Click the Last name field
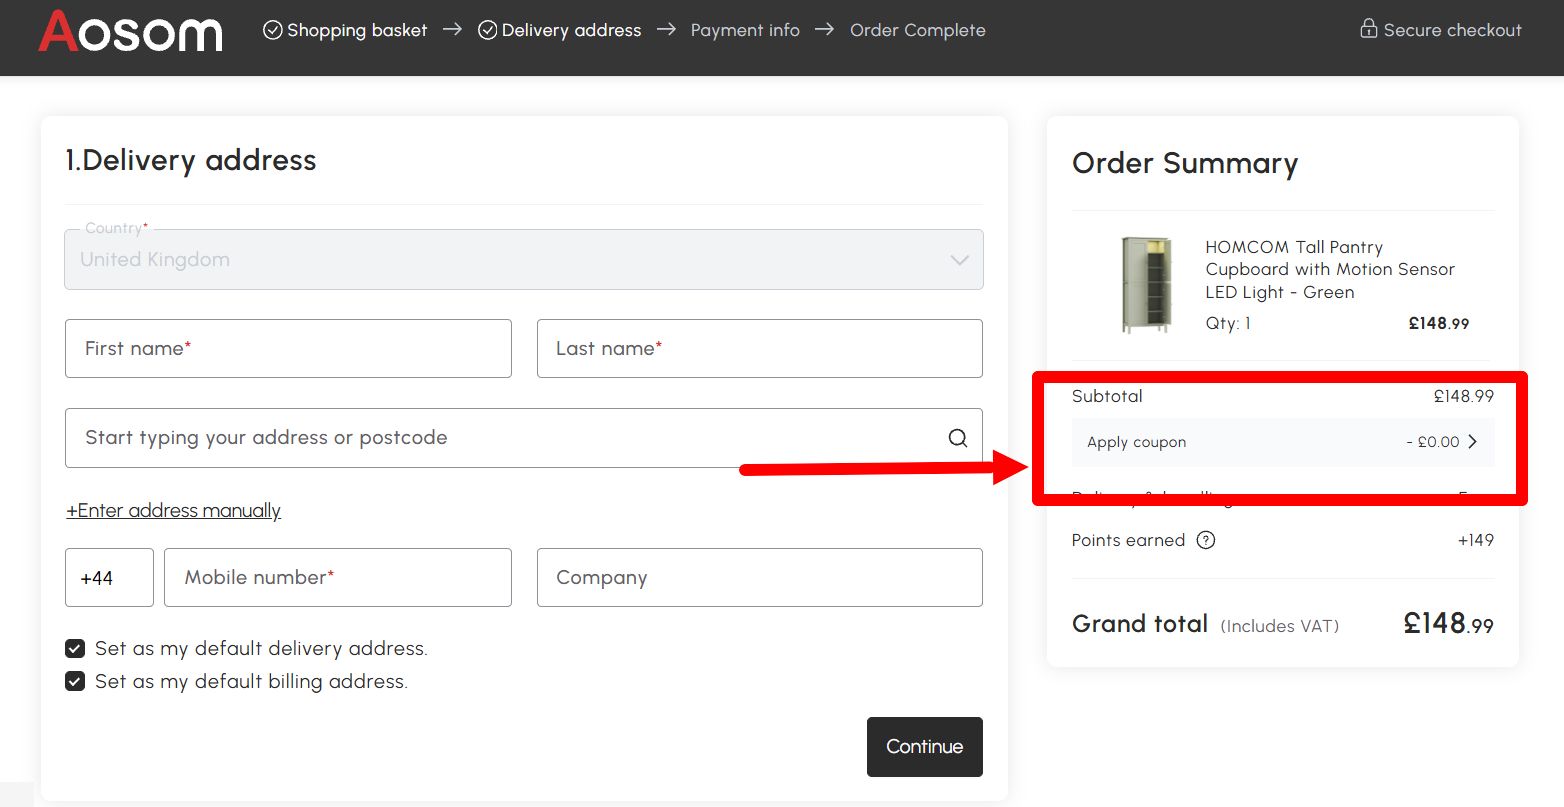The height and width of the screenshot is (807, 1564). point(759,348)
